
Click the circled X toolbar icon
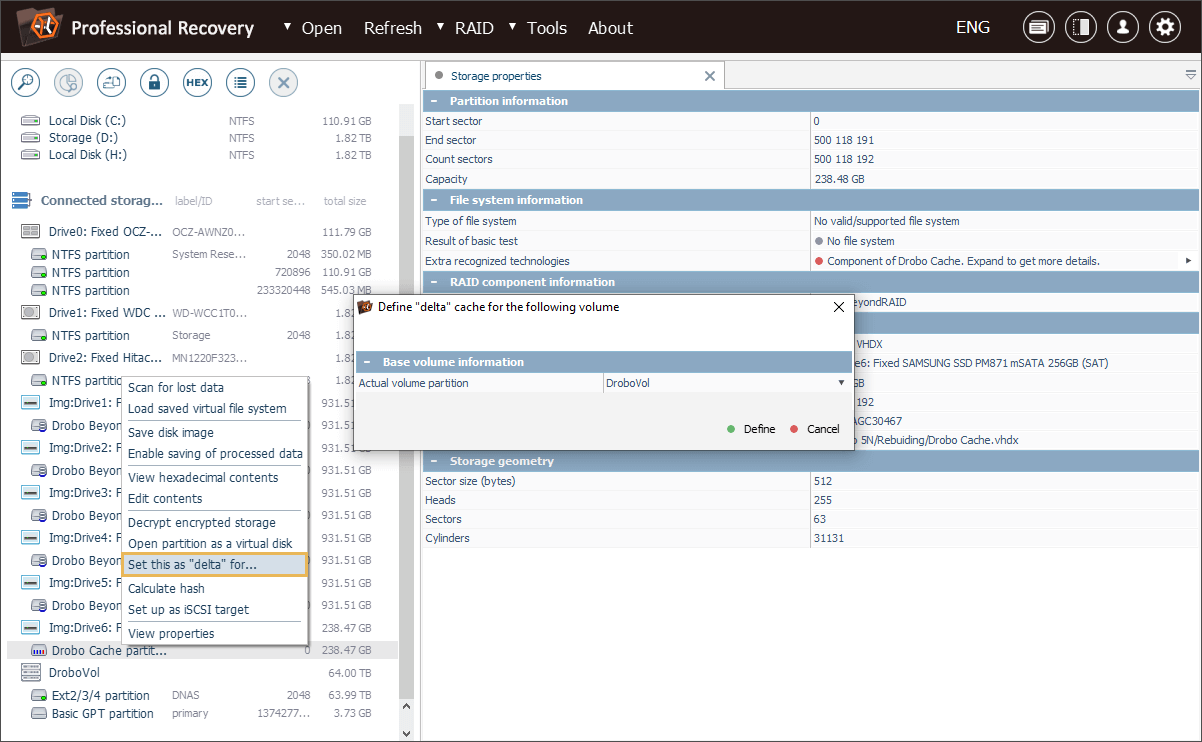pyautogui.click(x=283, y=83)
